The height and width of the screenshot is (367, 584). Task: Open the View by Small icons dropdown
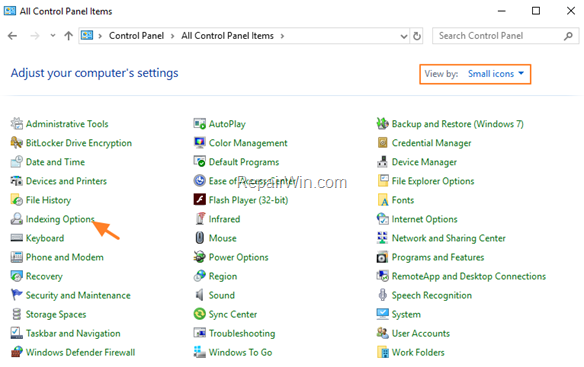(496, 74)
